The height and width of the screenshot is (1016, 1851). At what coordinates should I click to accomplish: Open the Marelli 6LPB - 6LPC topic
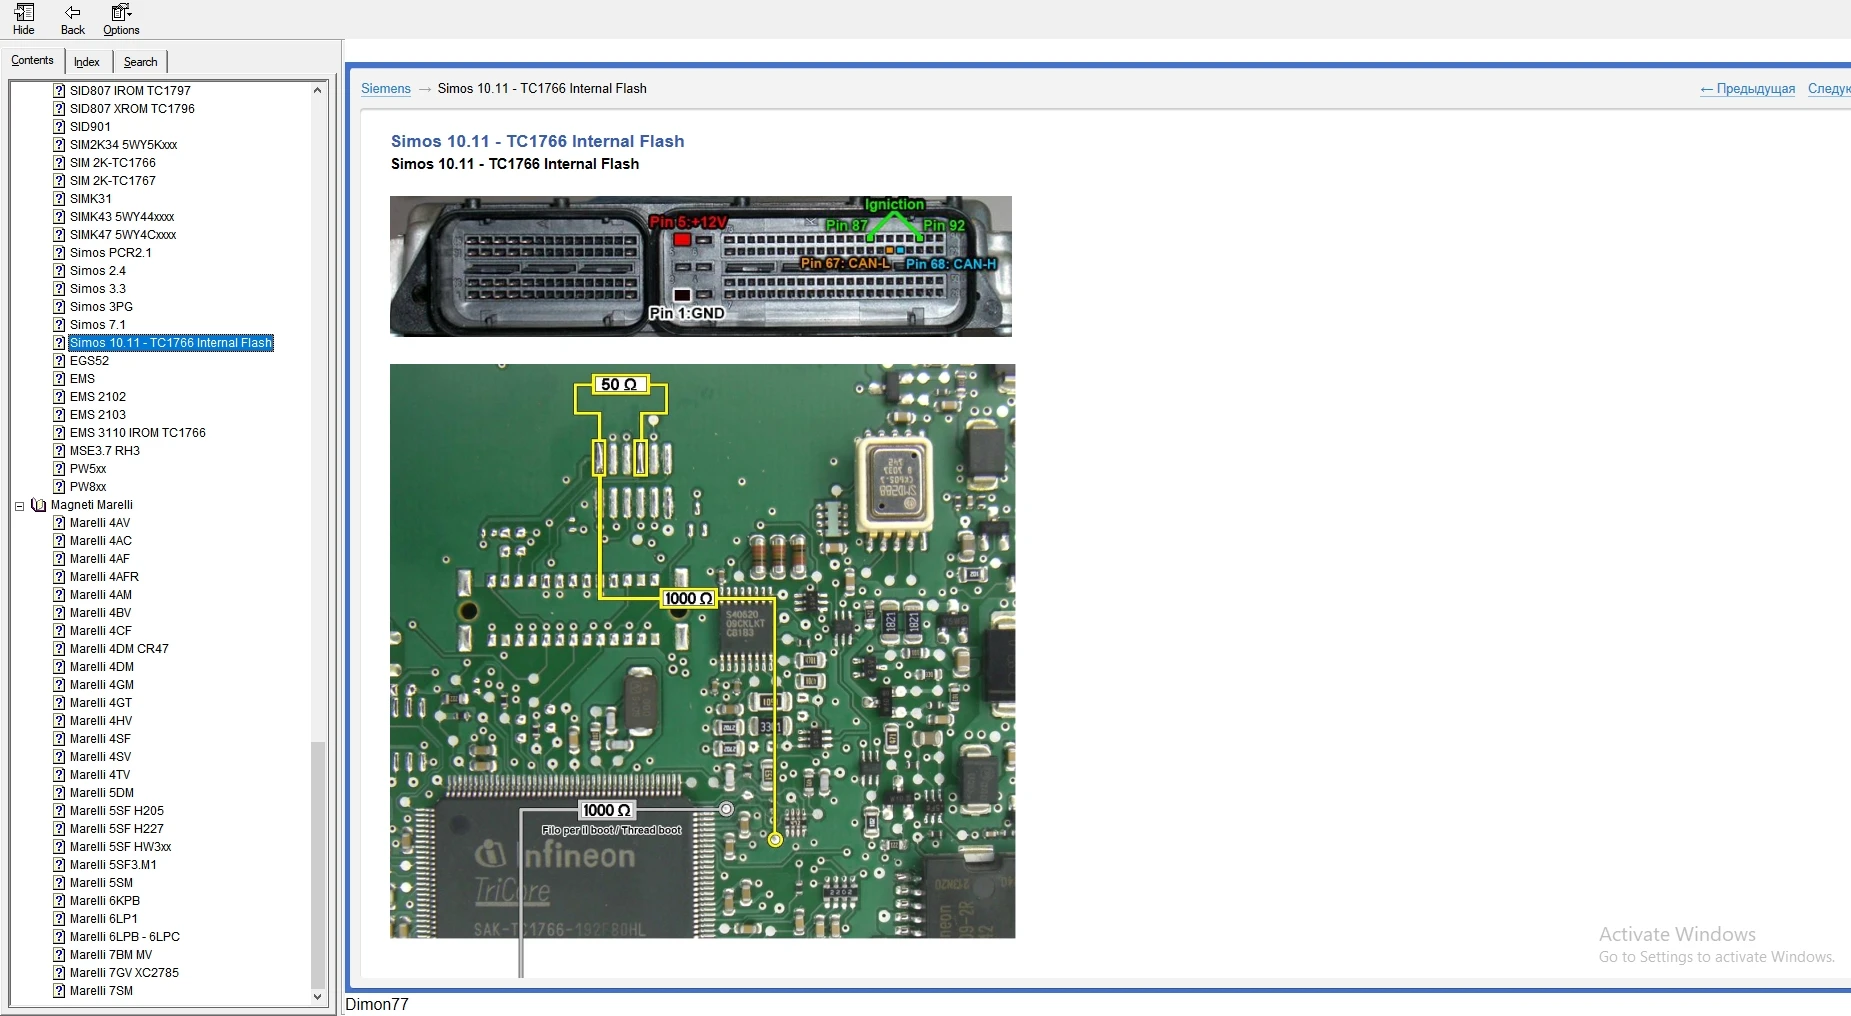[x=125, y=937]
